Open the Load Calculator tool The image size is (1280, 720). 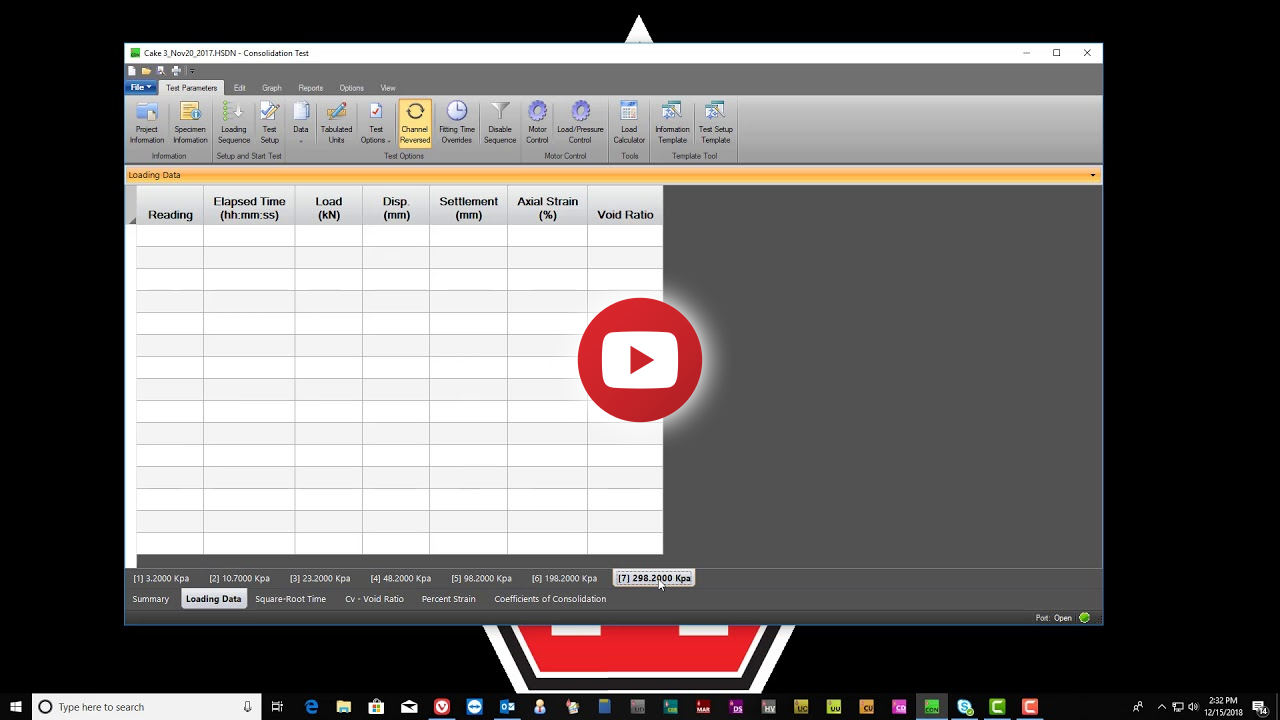tap(629, 123)
